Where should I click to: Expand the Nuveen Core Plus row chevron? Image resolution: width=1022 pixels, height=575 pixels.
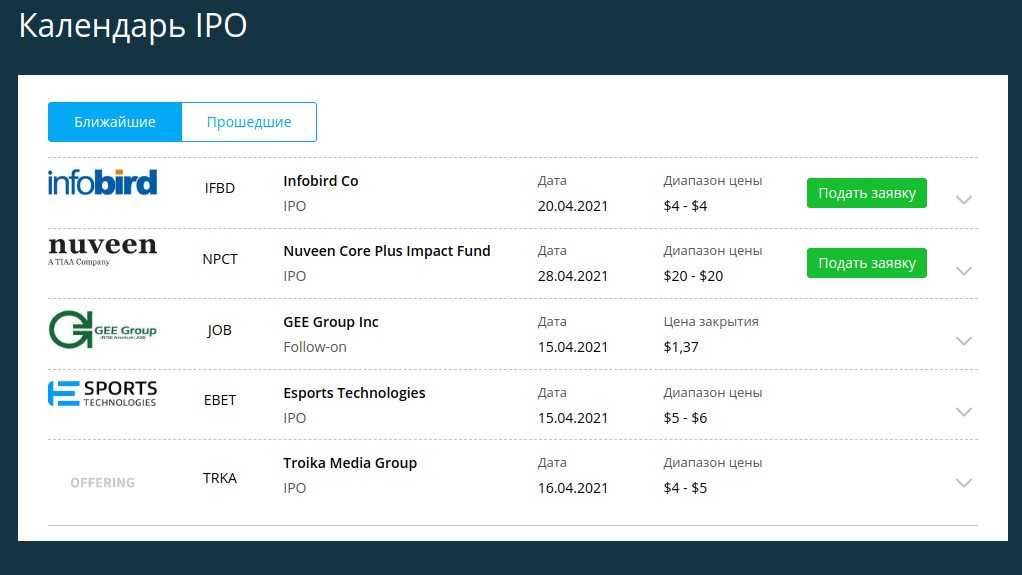tap(963, 270)
